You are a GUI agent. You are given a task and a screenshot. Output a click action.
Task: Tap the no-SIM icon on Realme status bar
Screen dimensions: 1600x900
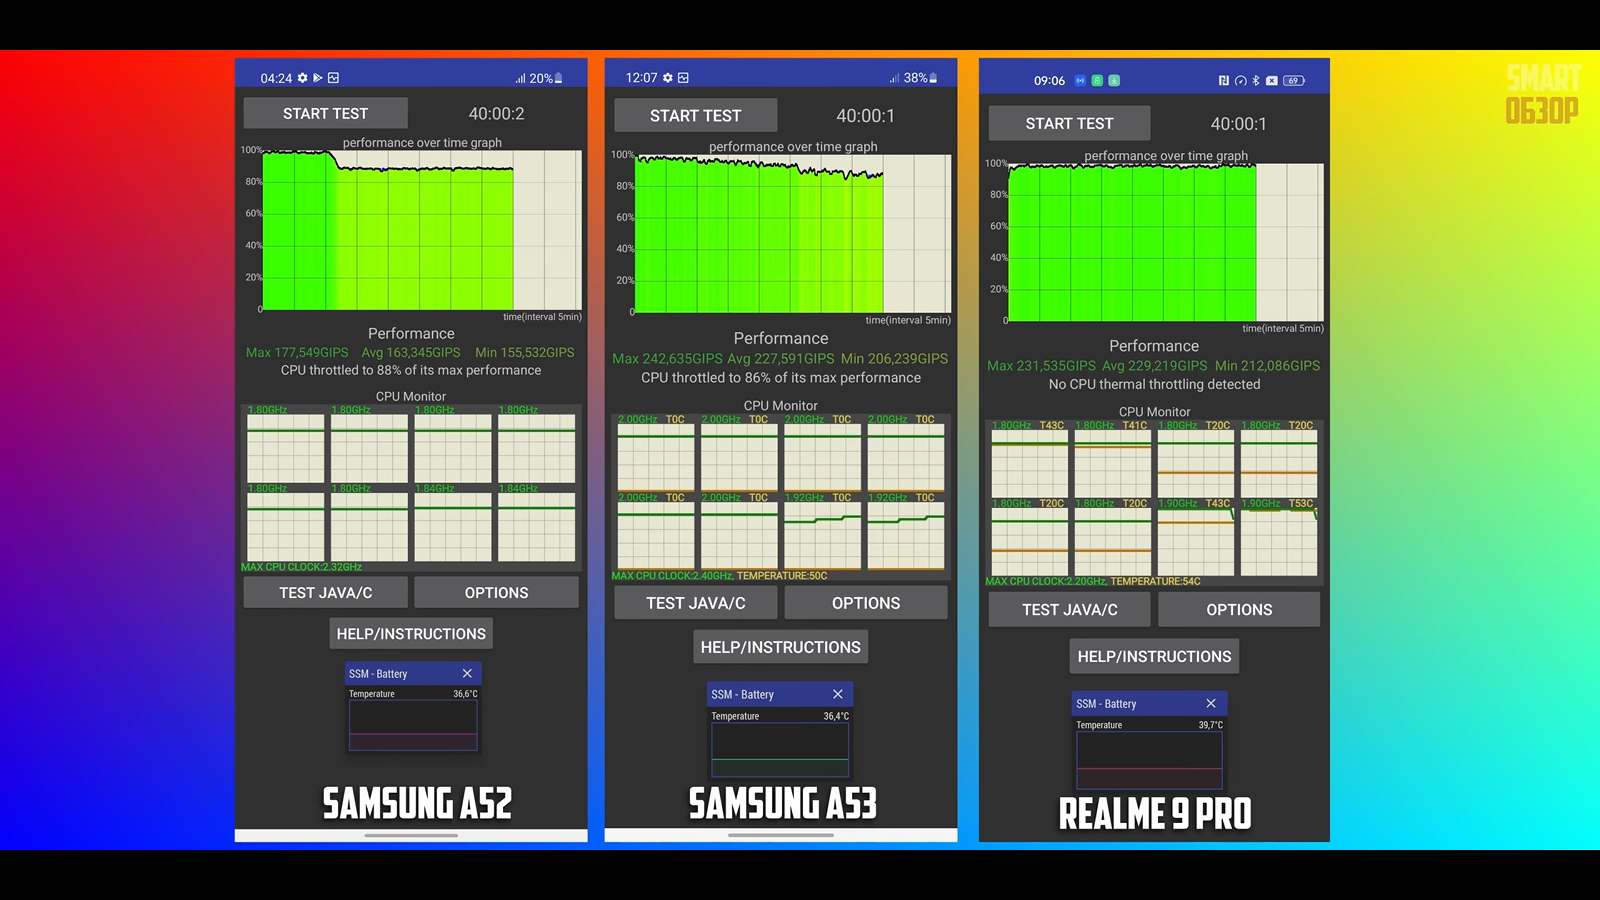1272,81
